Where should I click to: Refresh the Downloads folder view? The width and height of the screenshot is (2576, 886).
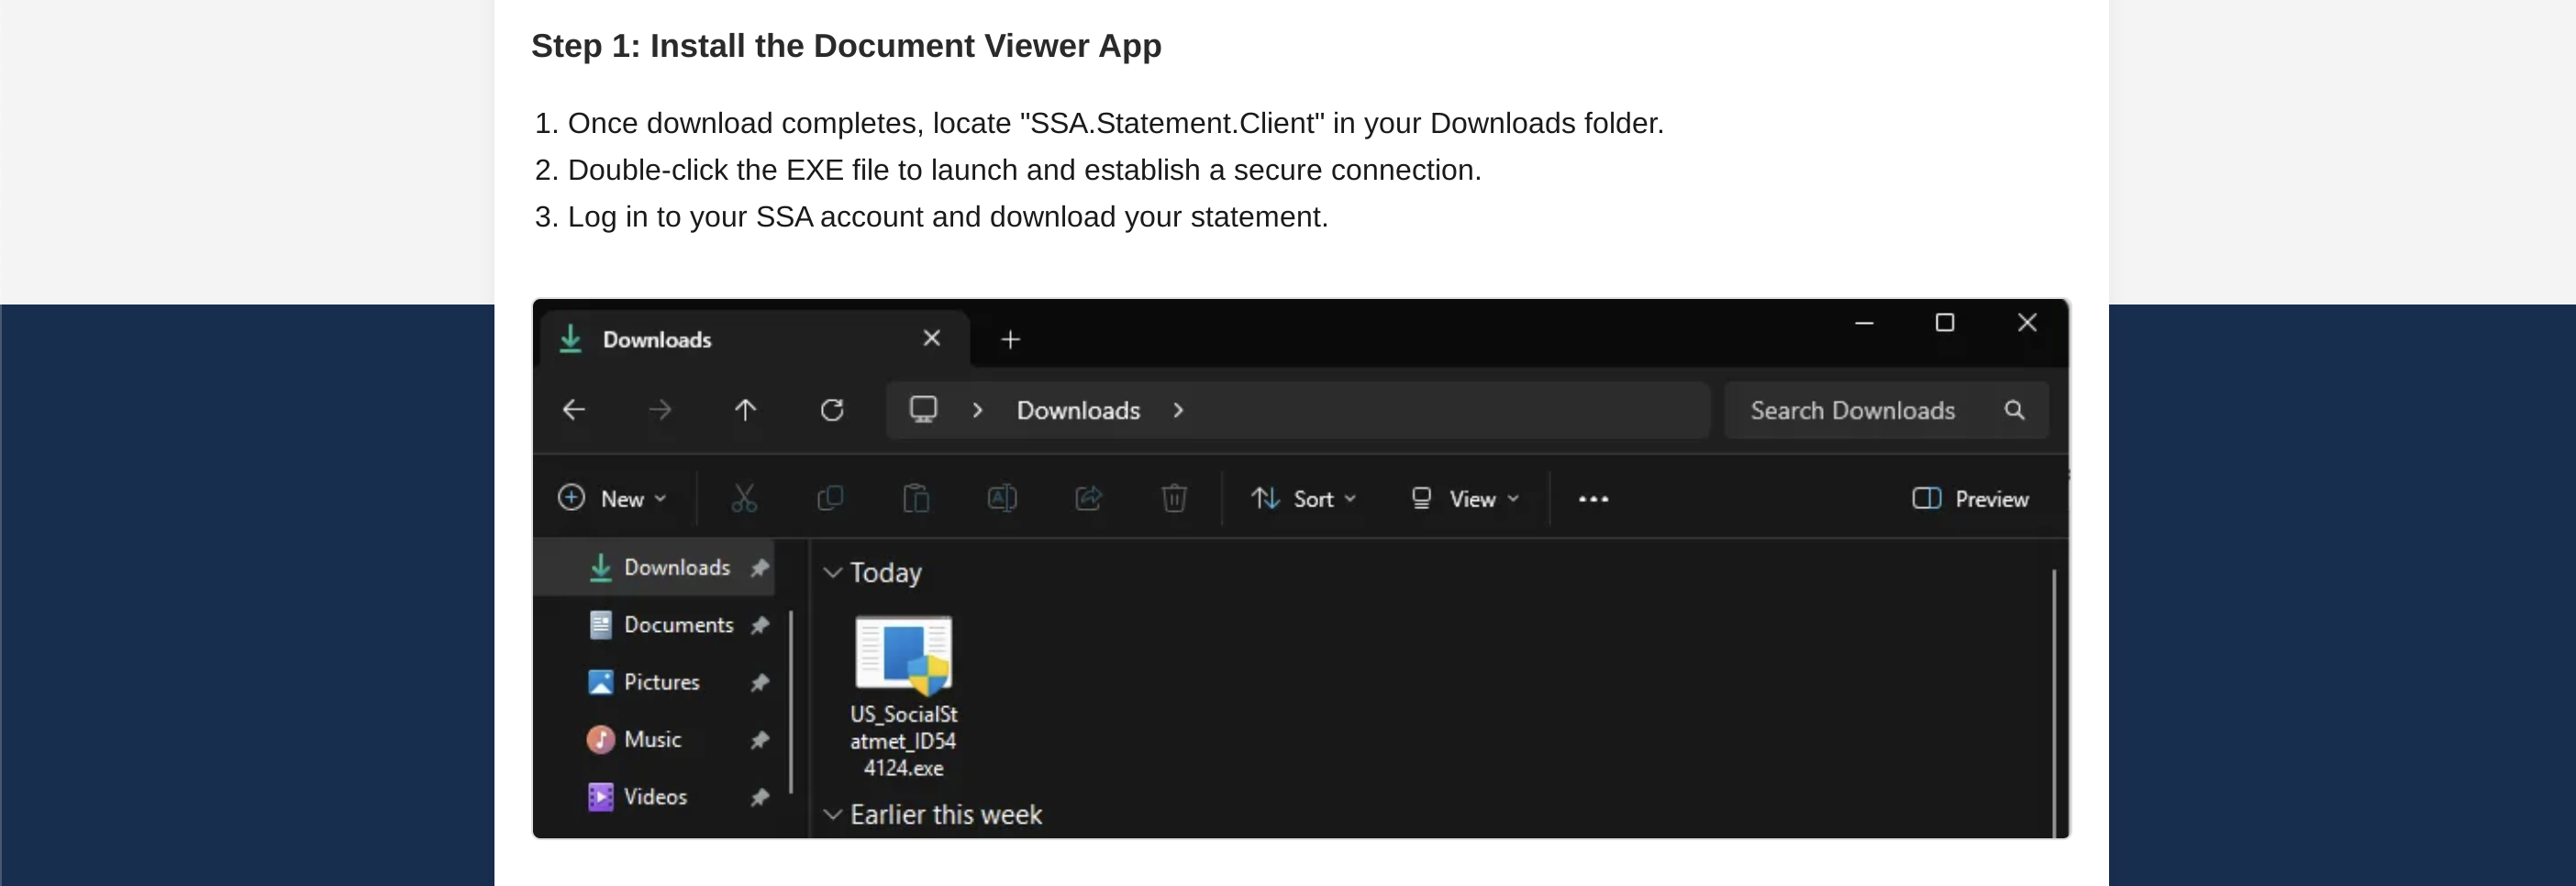pyautogui.click(x=832, y=410)
